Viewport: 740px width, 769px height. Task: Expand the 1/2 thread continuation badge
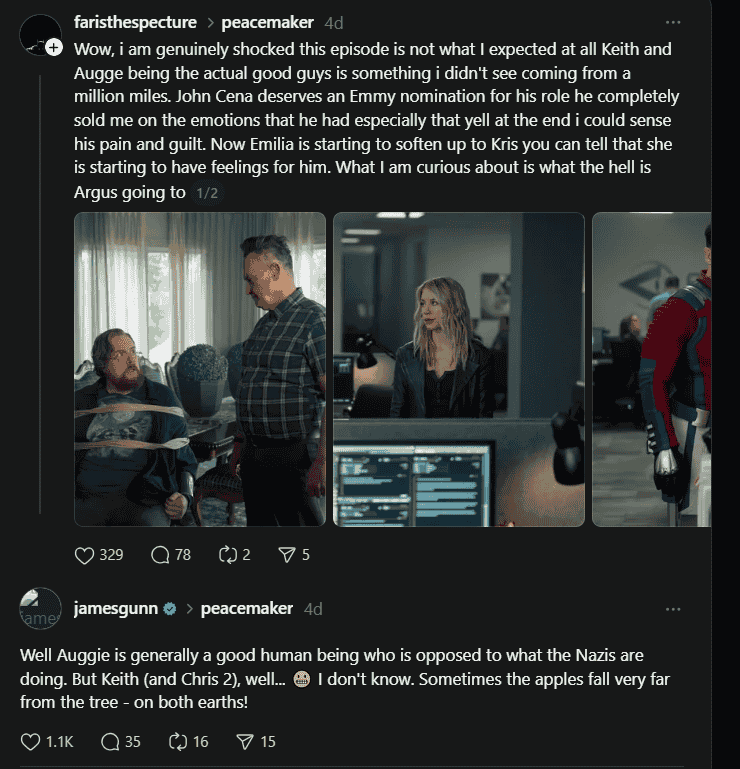[x=207, y=193]
